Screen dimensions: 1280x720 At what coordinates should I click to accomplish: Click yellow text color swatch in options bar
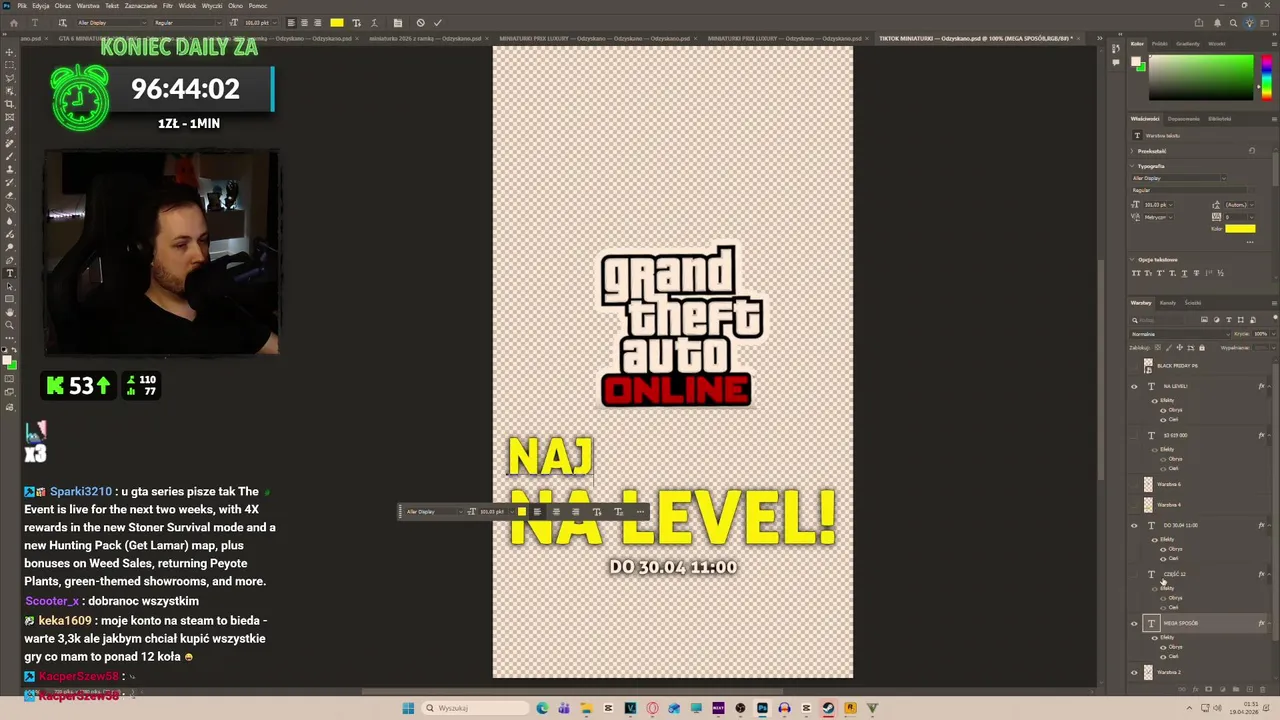pos(337,23)
